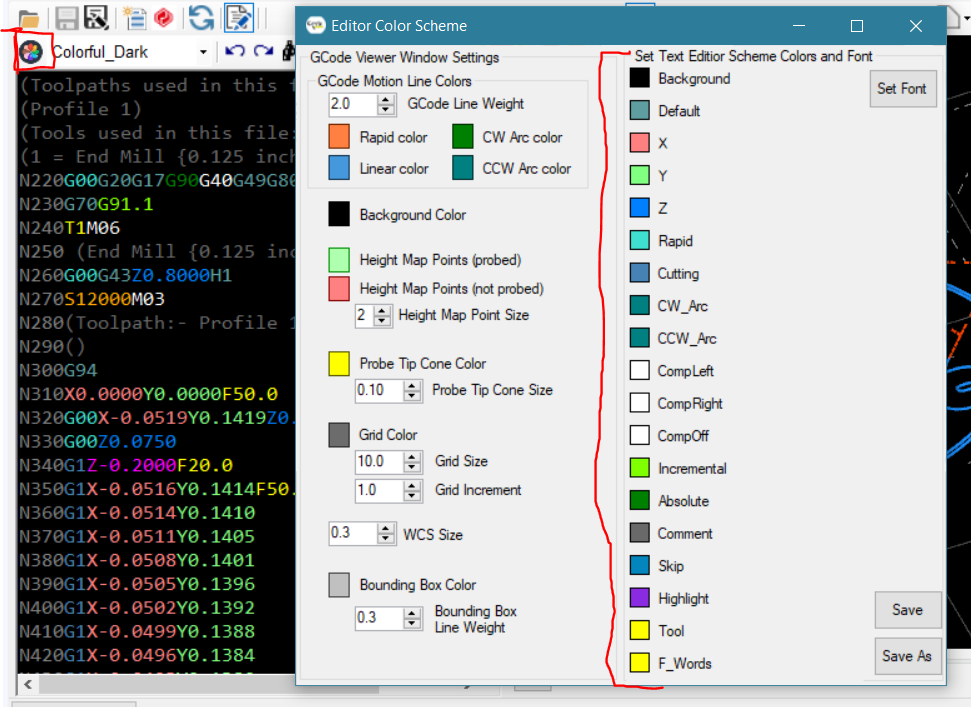Increase the Height Map Point Size spinner

click(x=382, y=310)
